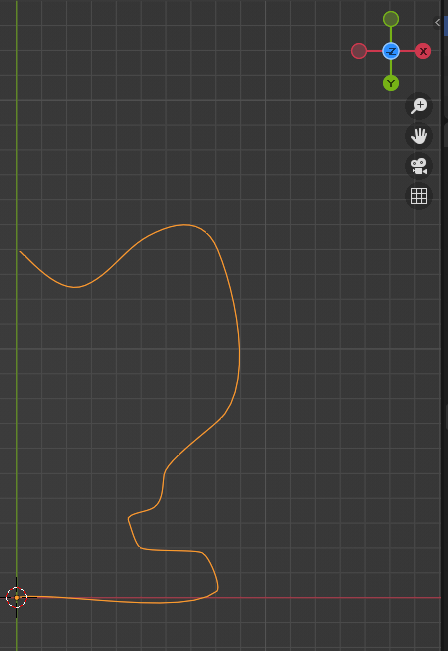Click the green Y axis gizmo ball

click(x=391, y=83)
